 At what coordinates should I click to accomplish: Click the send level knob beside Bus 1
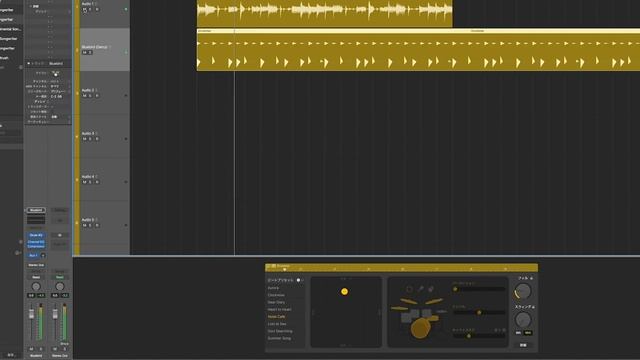tap(43, 256)
